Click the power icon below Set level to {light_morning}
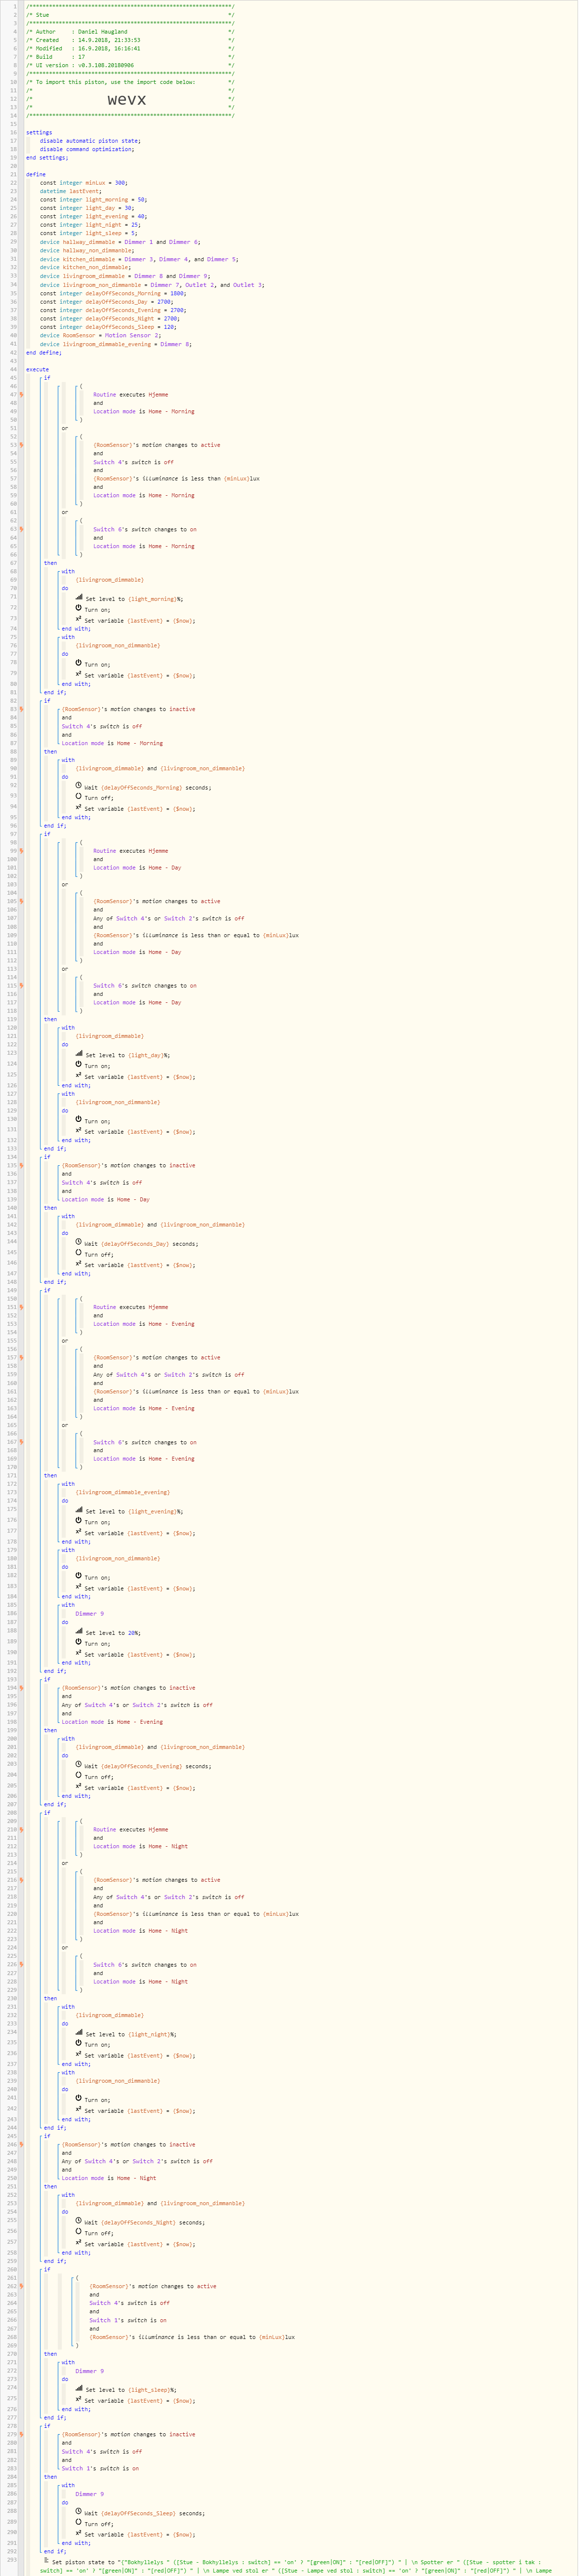Image resolution: width=582 pixels, height=2576 pixels. 79,608
